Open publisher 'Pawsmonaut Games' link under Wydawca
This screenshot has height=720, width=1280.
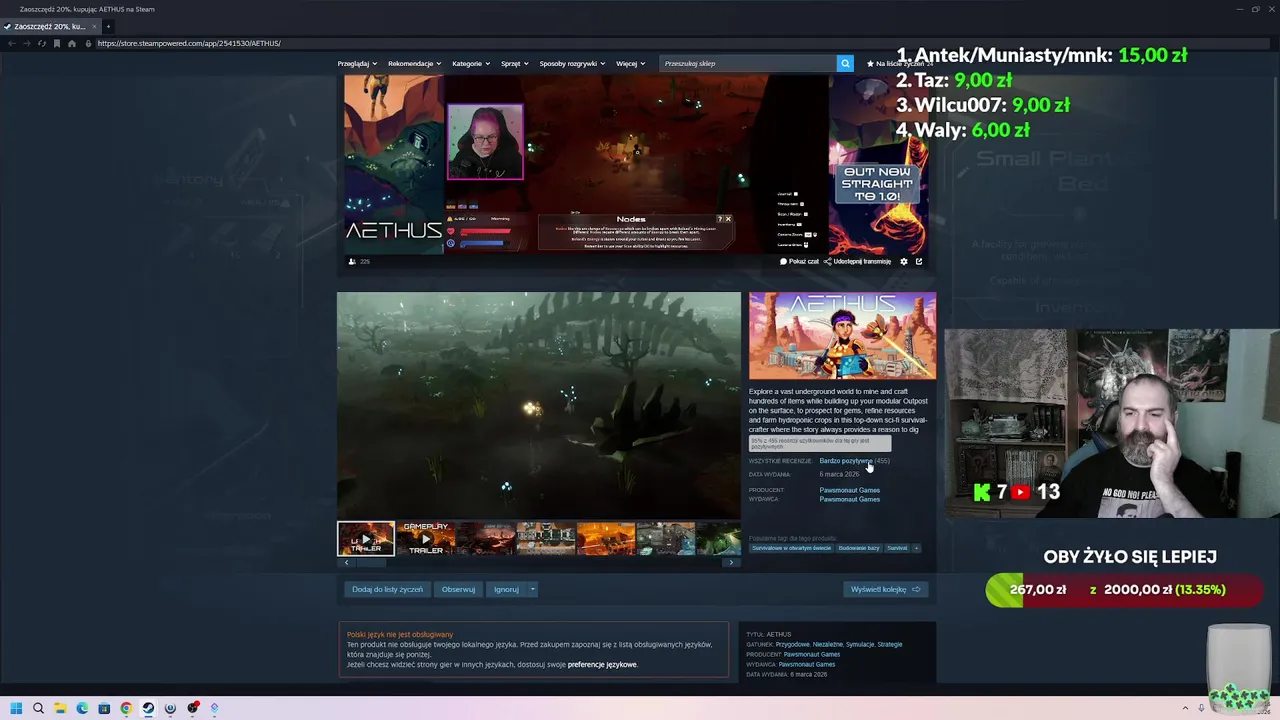point(849,499)
